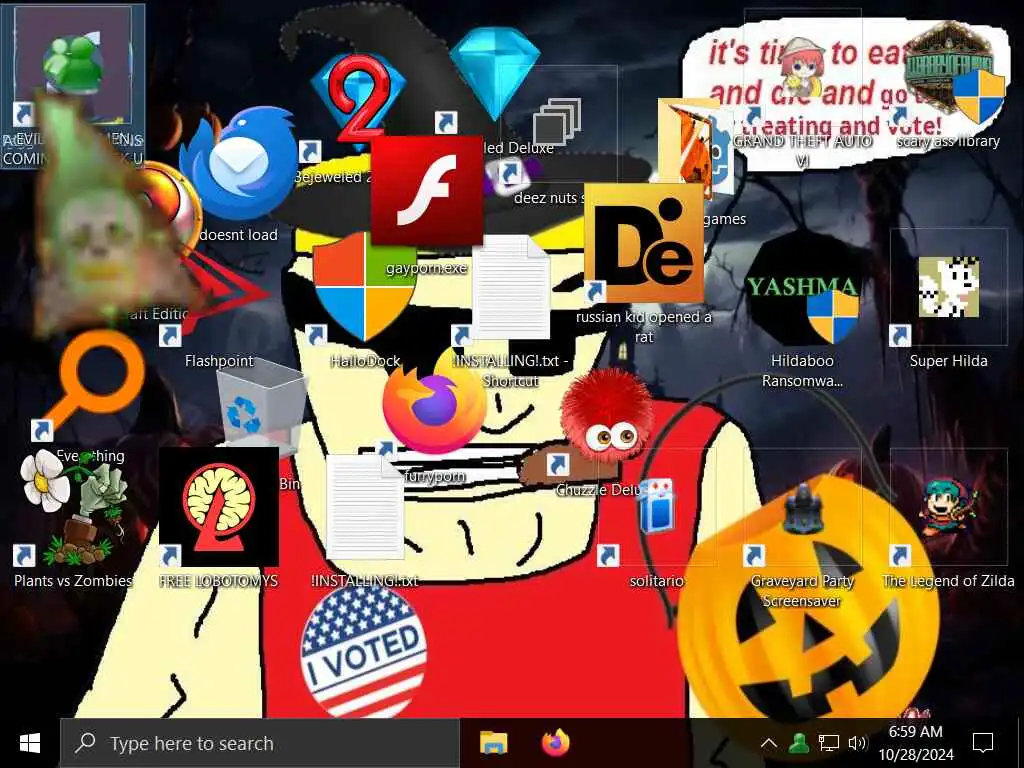Click the volume speaker tray icon
This screenshot has width=1024, height=768.
[857, 743]
